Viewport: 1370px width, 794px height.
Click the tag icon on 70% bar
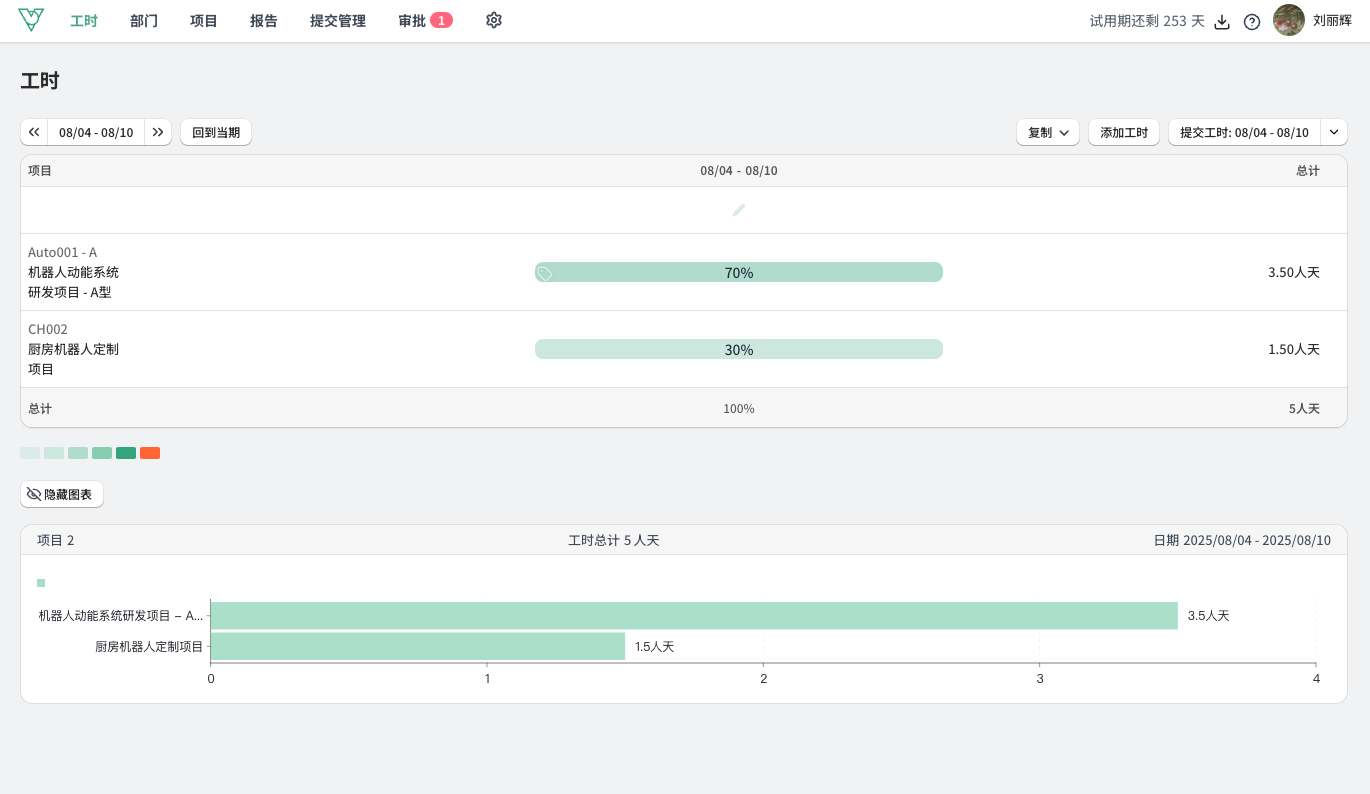point(546,273)
